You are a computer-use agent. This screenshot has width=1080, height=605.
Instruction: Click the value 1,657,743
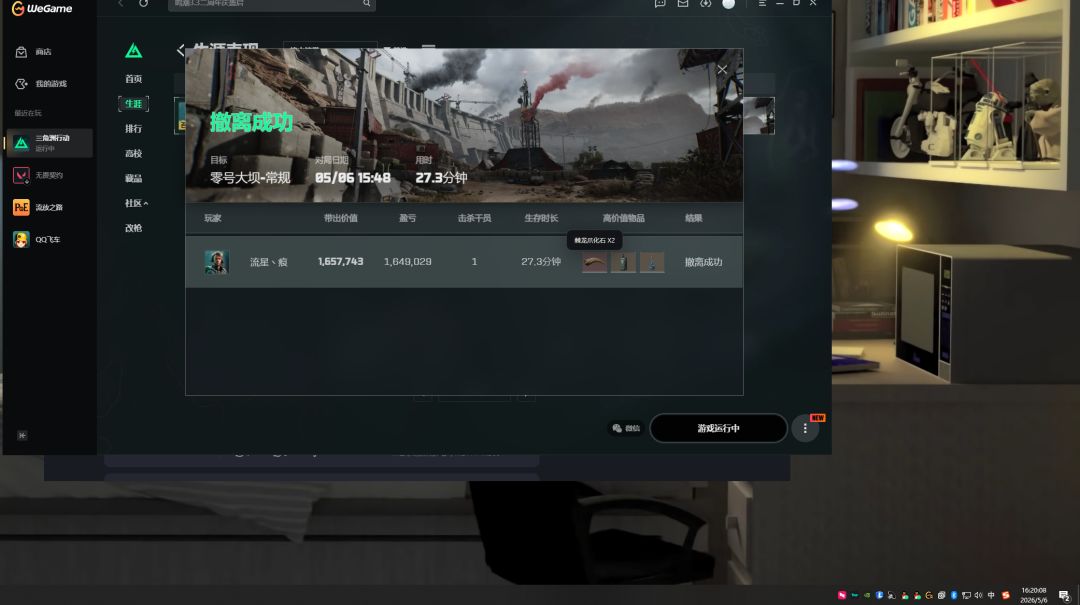click(341, 262)
